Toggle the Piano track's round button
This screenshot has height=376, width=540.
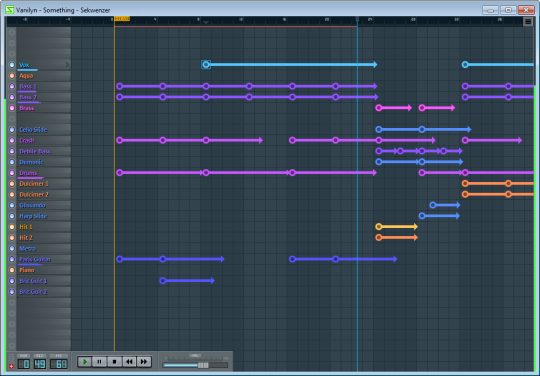12,270
